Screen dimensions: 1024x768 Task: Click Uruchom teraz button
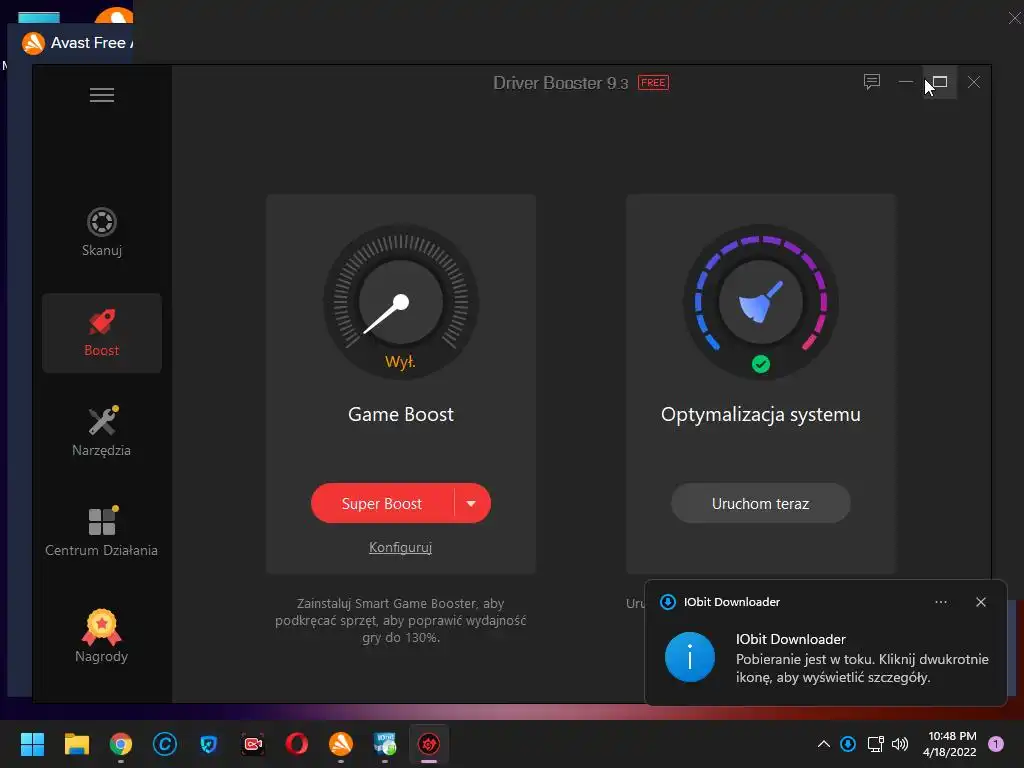(761, 504)
